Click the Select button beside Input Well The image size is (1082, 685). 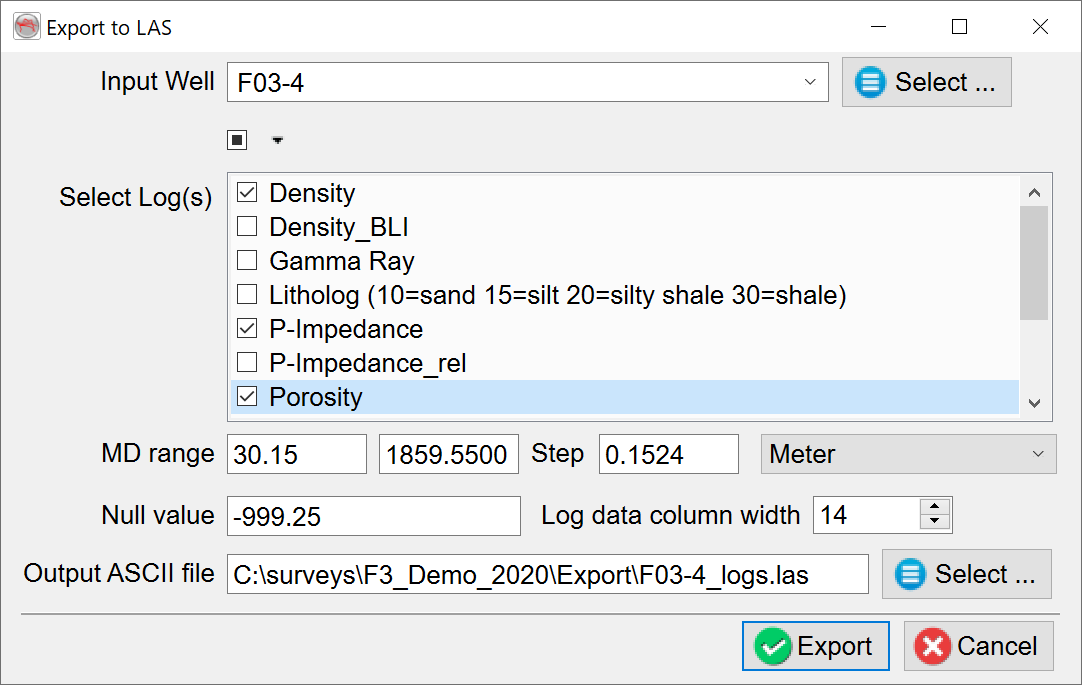click(x=926, y=82)
